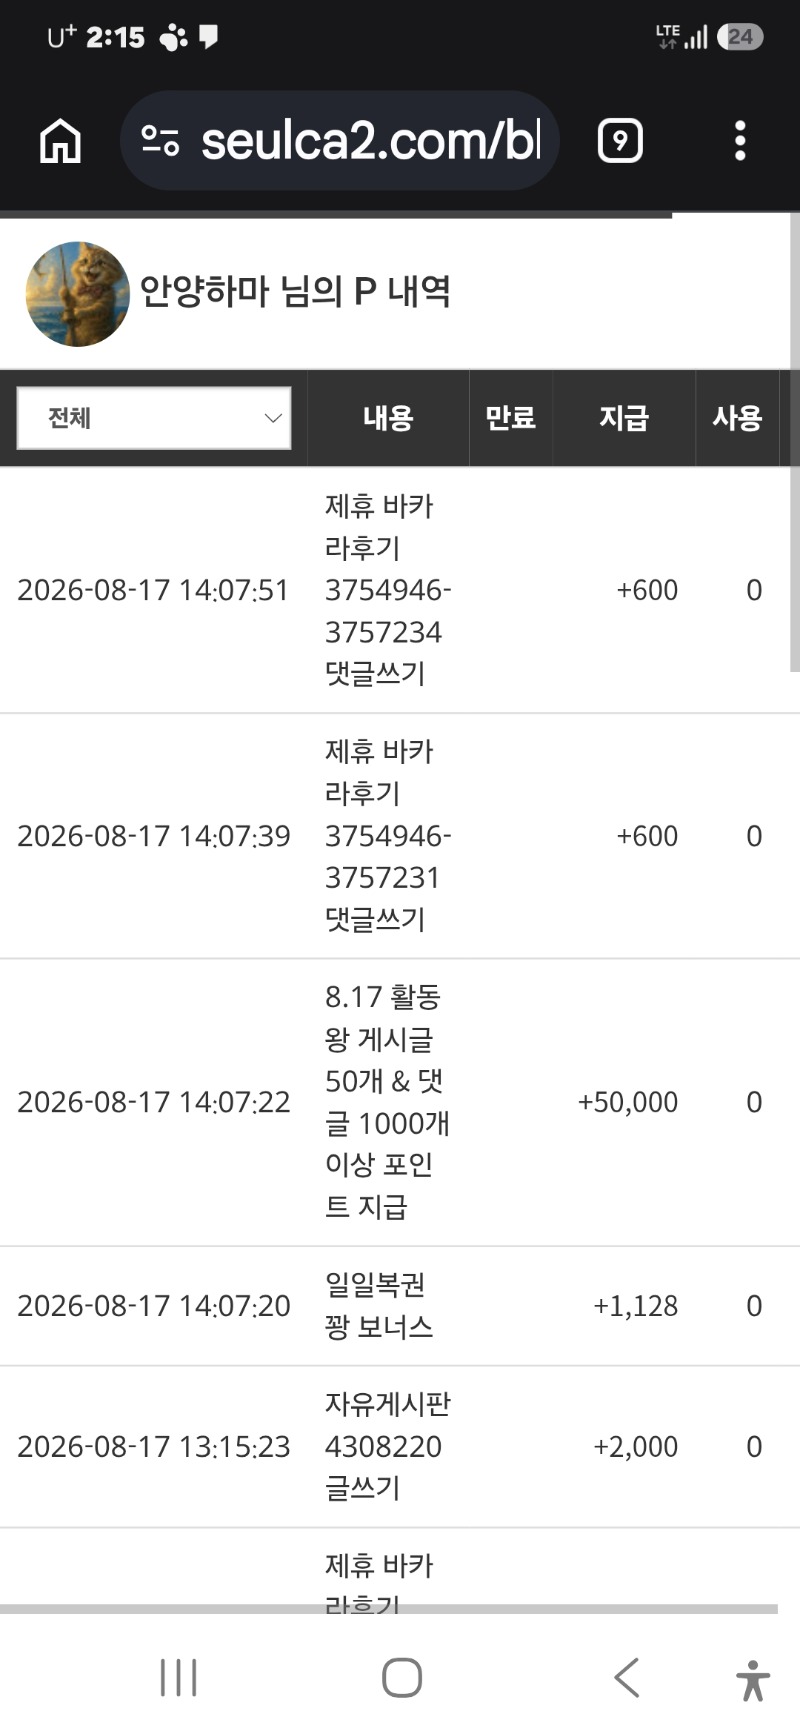Click the dropdown chevron next to 전체
The width and height of the screenshot is (800, 1734).
[x=272, y=418]
